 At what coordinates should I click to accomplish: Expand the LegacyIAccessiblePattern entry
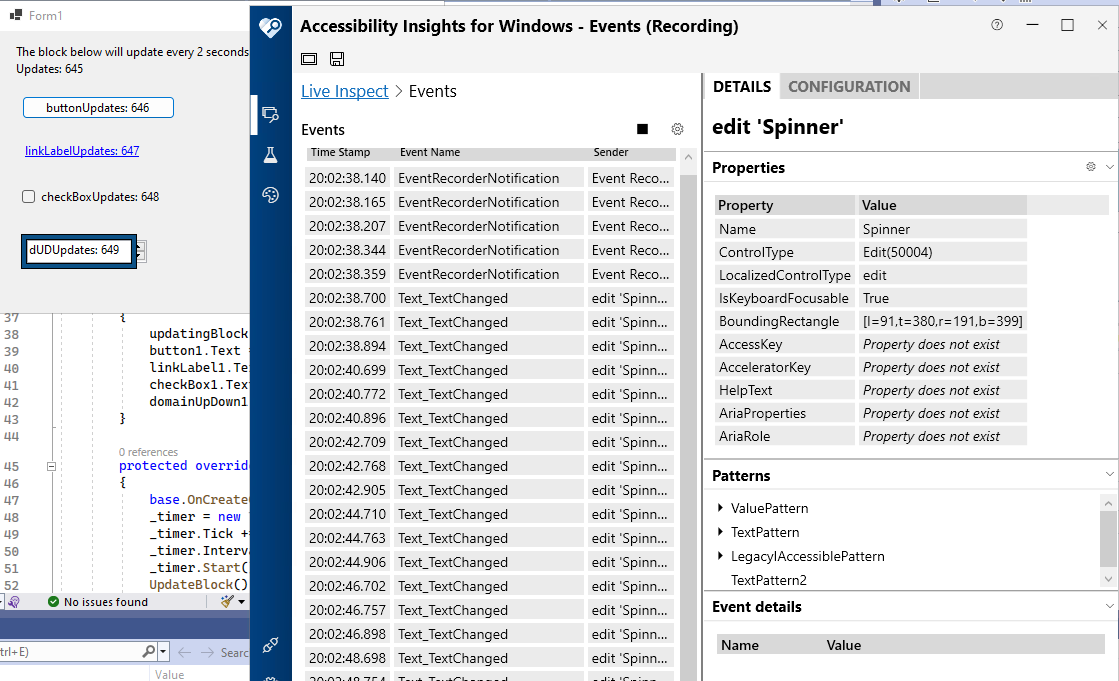722,556
